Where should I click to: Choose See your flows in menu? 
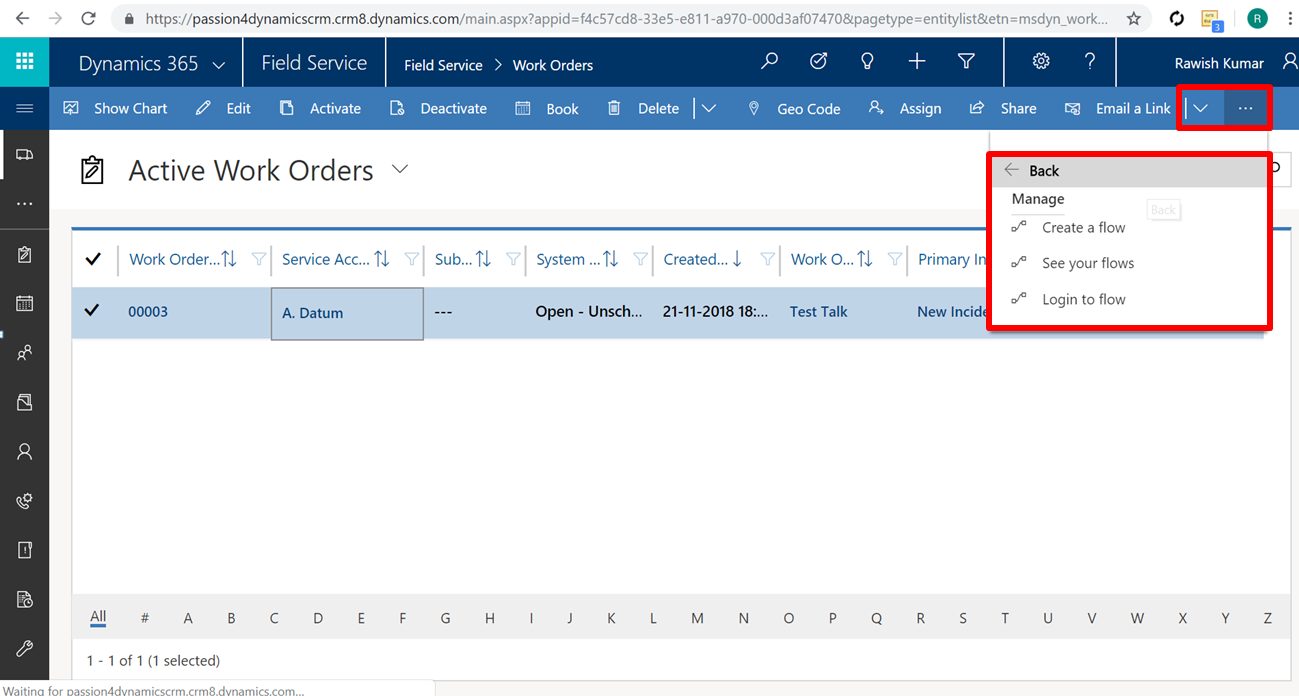(1087, 263)
